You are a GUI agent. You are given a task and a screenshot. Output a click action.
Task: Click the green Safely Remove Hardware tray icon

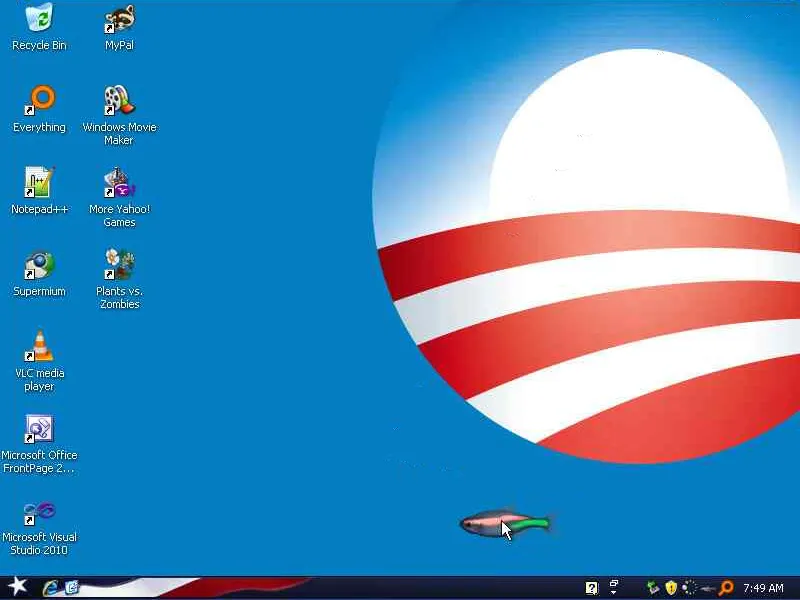(653, 588)
